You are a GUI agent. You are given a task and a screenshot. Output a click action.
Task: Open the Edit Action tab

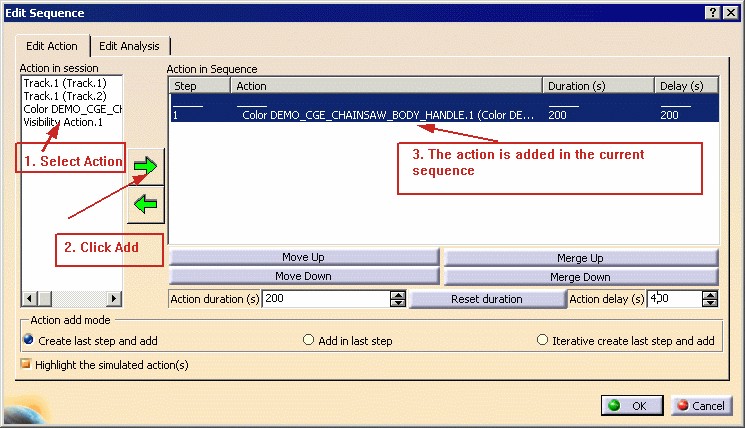coord(51,46)
